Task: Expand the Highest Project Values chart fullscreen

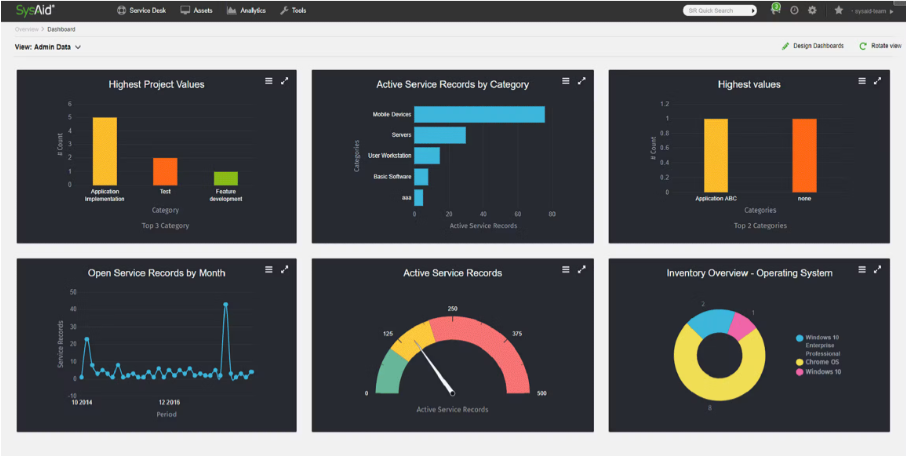Action: click(x=285, y=81)
